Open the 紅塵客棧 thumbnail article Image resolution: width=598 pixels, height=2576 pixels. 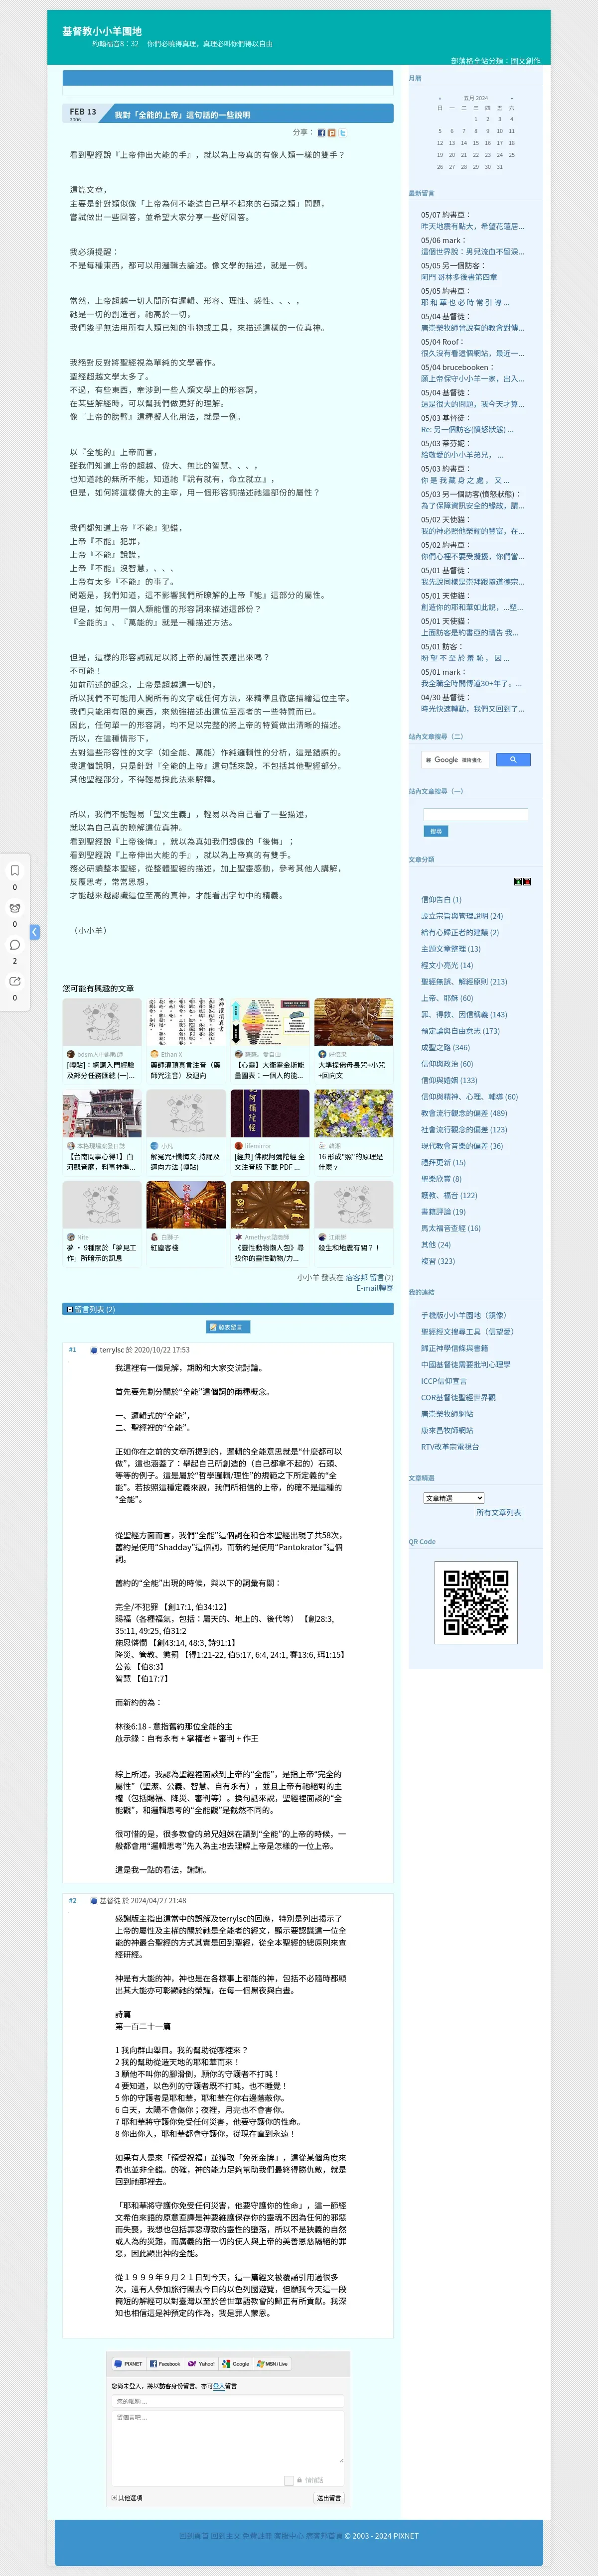pyautogui.click(x=186, y=1205)
